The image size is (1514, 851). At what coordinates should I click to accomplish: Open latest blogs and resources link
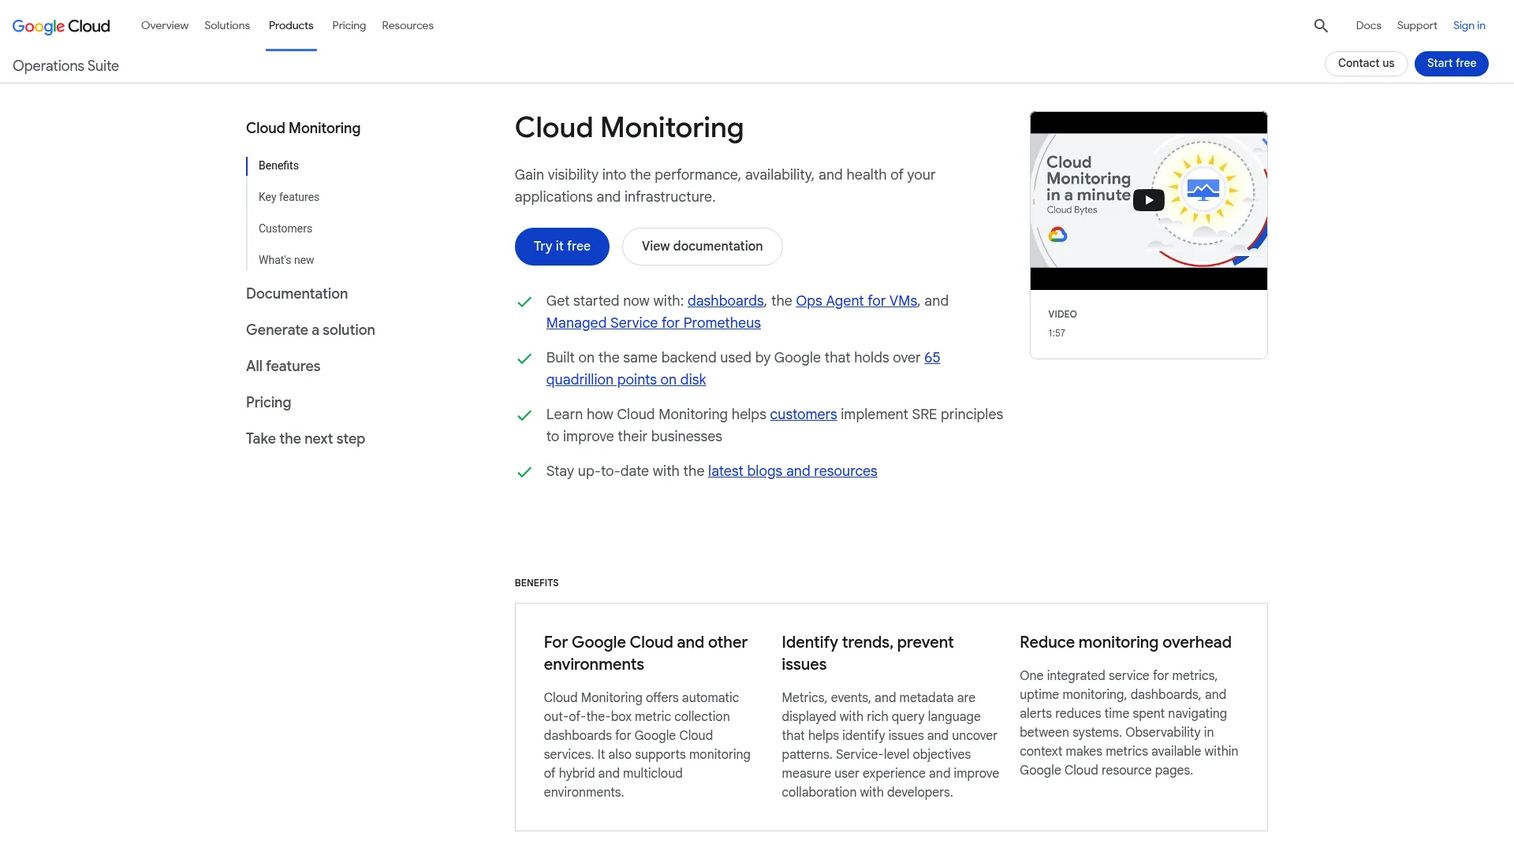pyautogui.click(x=792, y=471)
